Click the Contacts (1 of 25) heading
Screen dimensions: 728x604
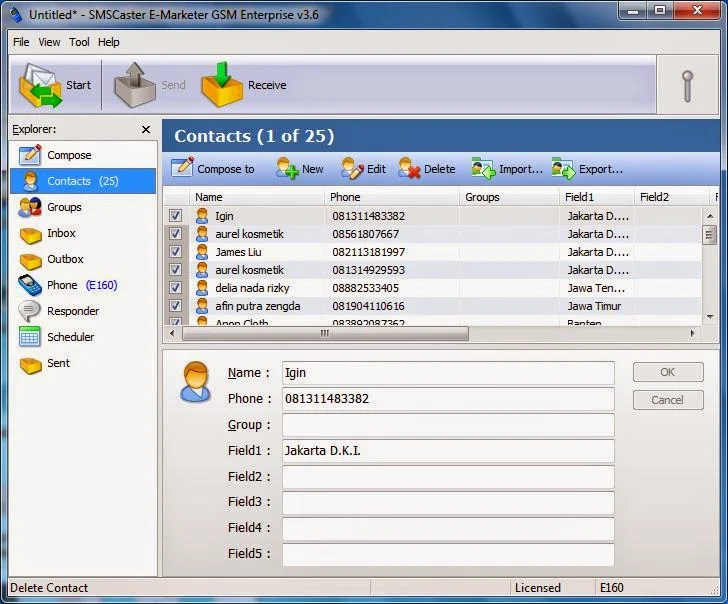254,136
